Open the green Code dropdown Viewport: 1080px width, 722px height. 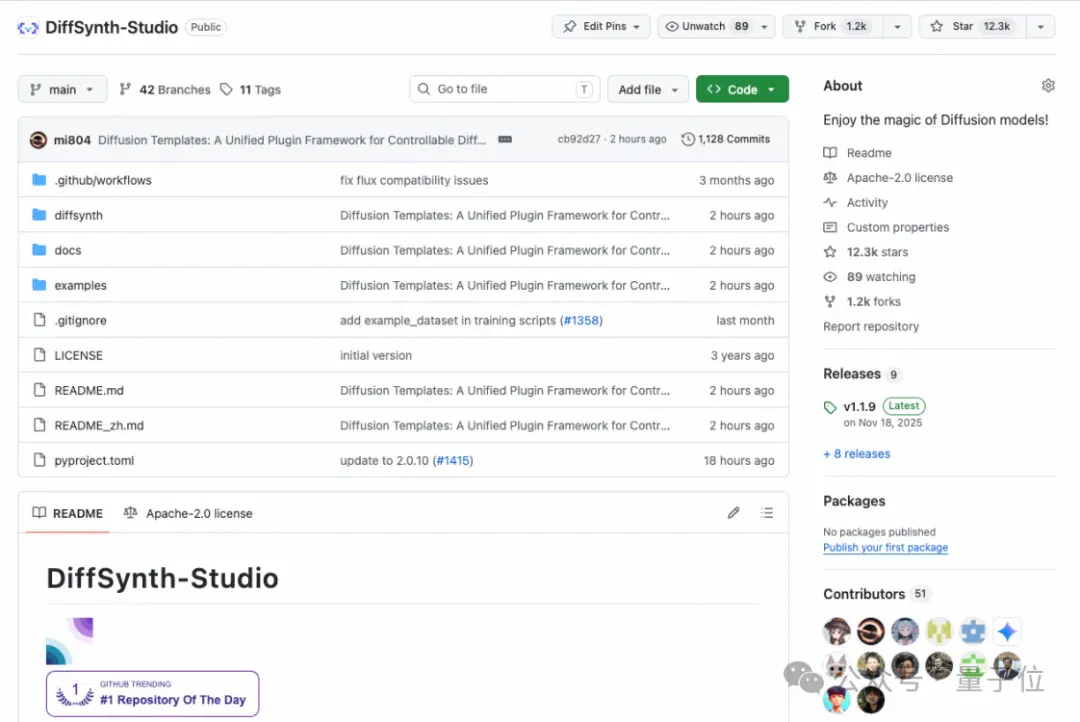742,89
